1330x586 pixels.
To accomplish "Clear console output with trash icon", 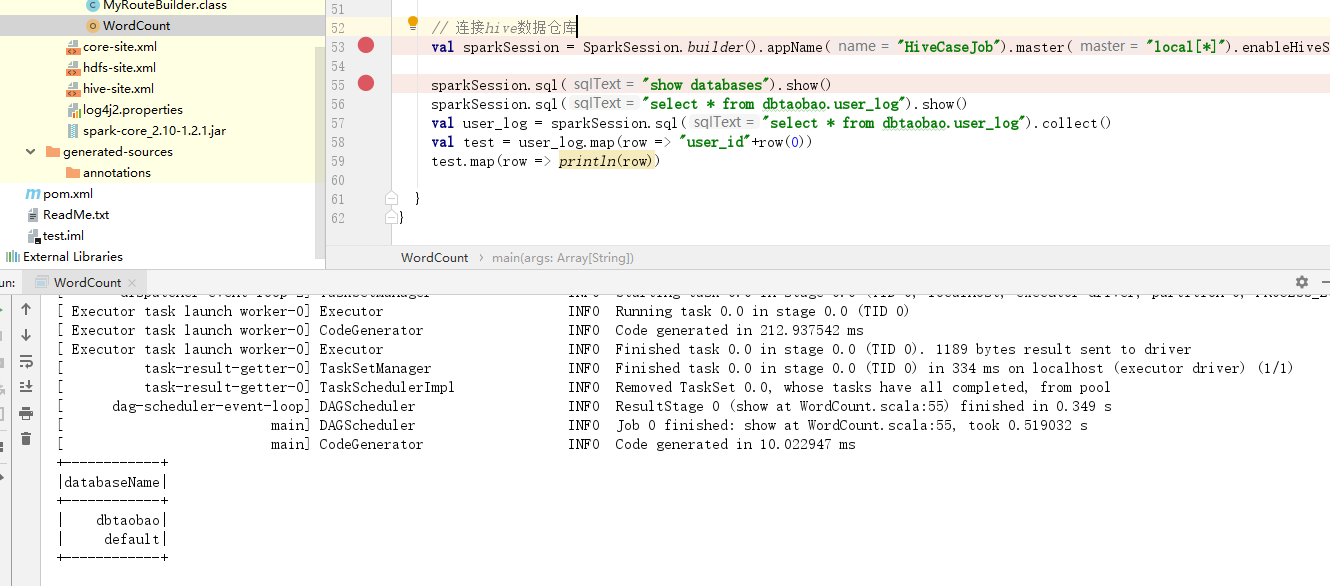I will pyautogui.click(x=26, y=439).
